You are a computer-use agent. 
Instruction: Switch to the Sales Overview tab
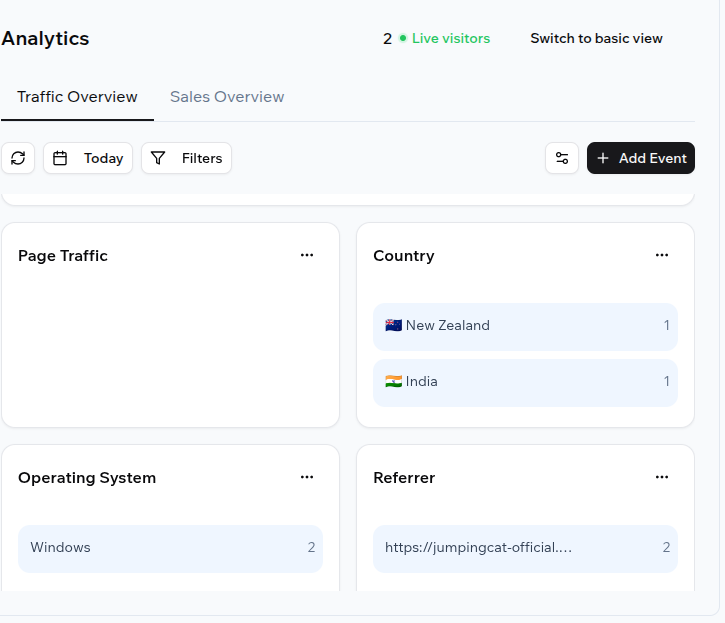tap(227, 97)
